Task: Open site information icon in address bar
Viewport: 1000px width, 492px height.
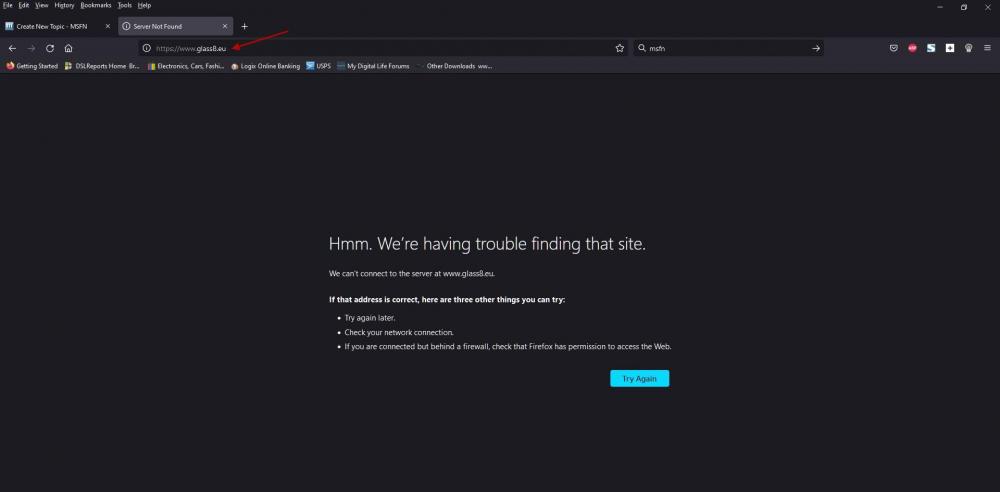Action: [147, 48]
